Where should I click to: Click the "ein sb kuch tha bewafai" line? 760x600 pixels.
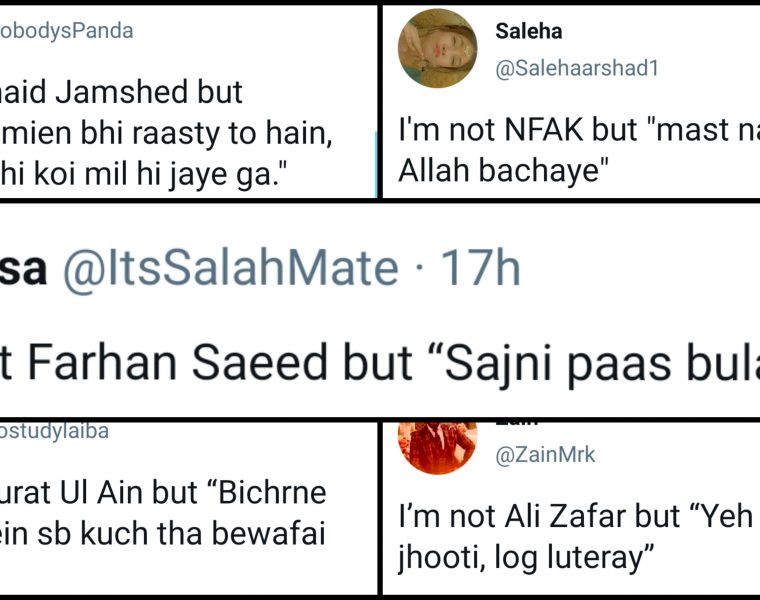click(x=162, y=534)
